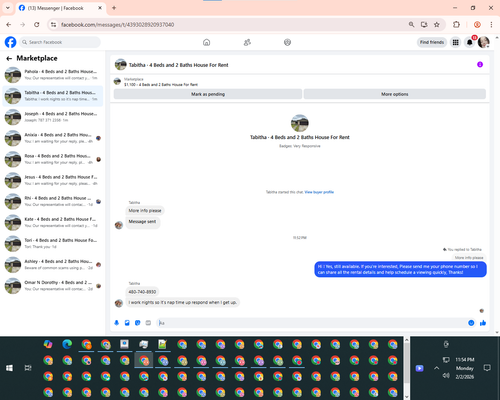Open Chrome zoom magnifier in address bar
The height and width of the screenshot is (400, 500).
pos(411,24)
